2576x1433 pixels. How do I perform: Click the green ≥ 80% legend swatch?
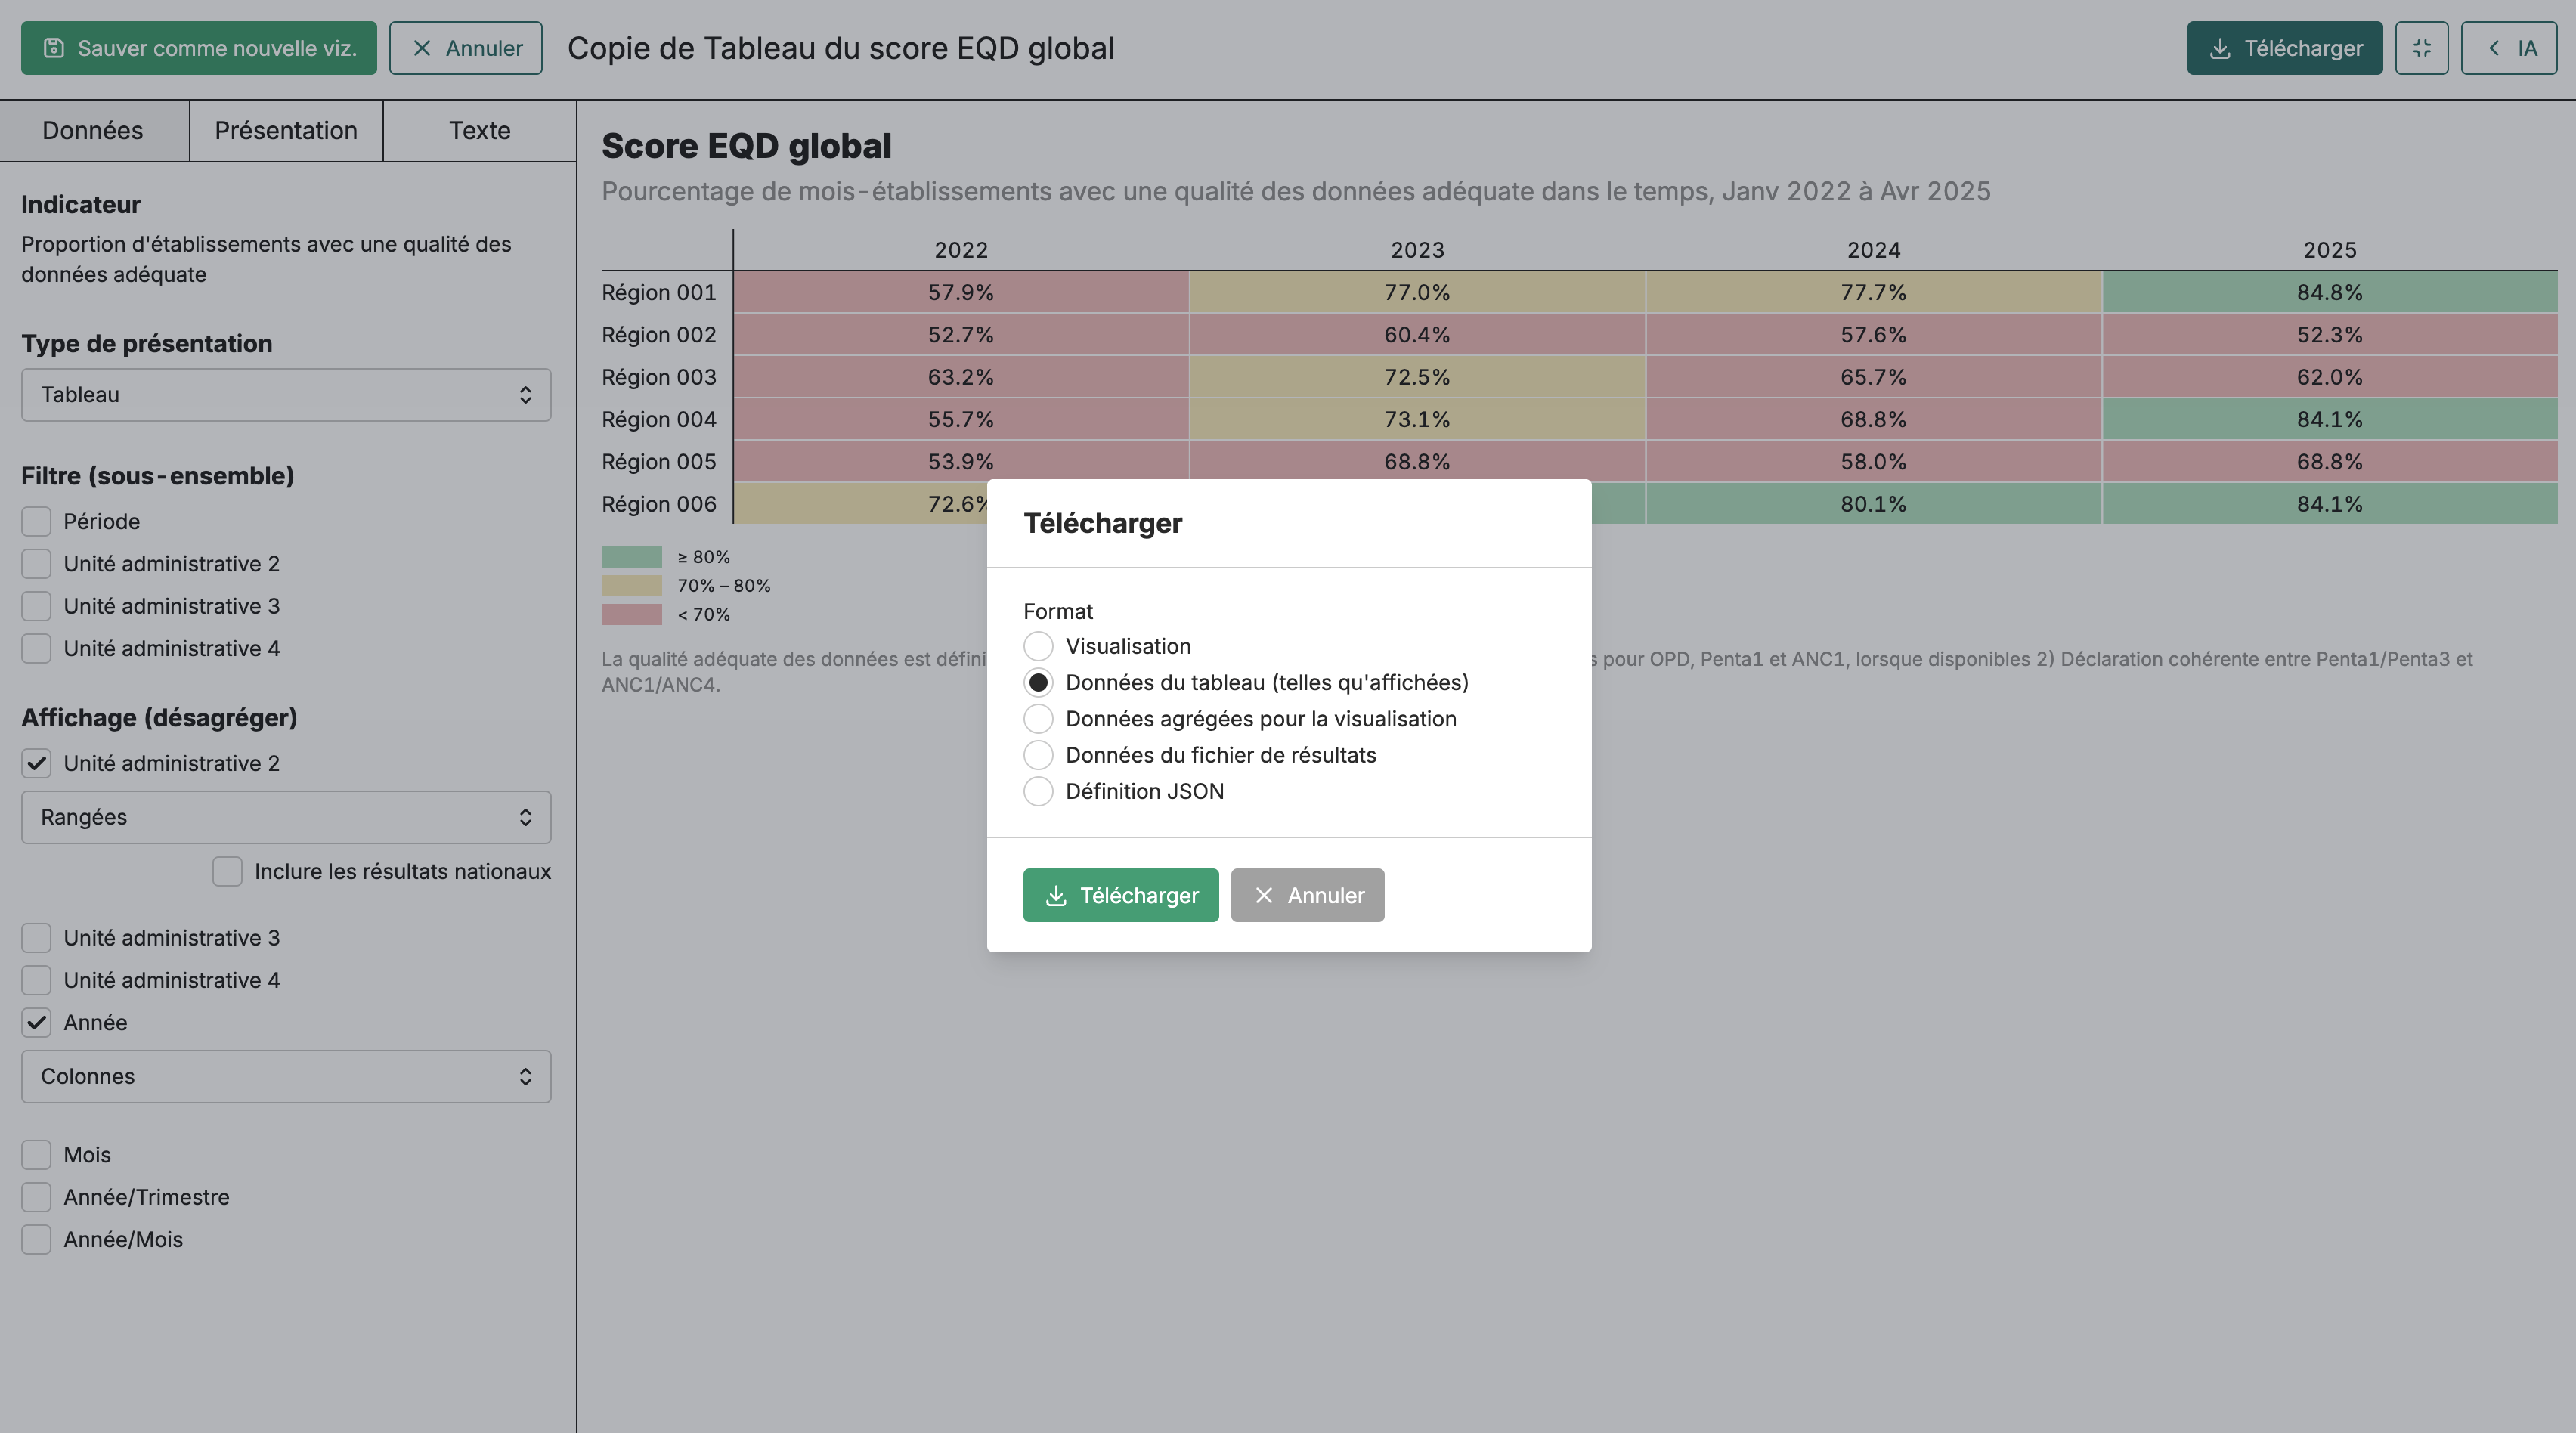(x=631, y=557)
